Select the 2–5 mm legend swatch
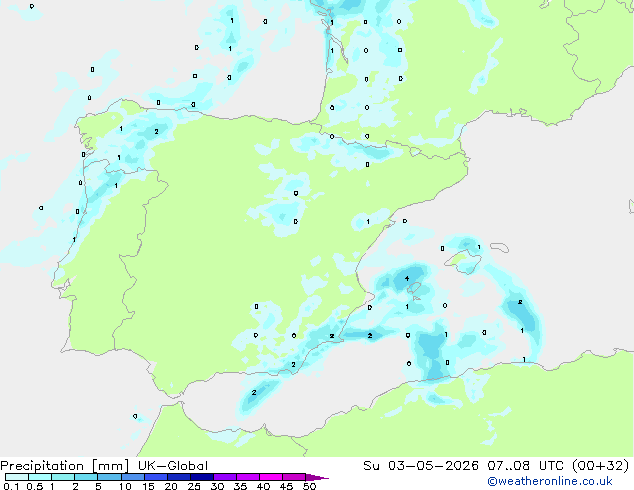Image resolution: width=634 pixels, height=490 pixels. pyautogui.click(x=86, y=477)
